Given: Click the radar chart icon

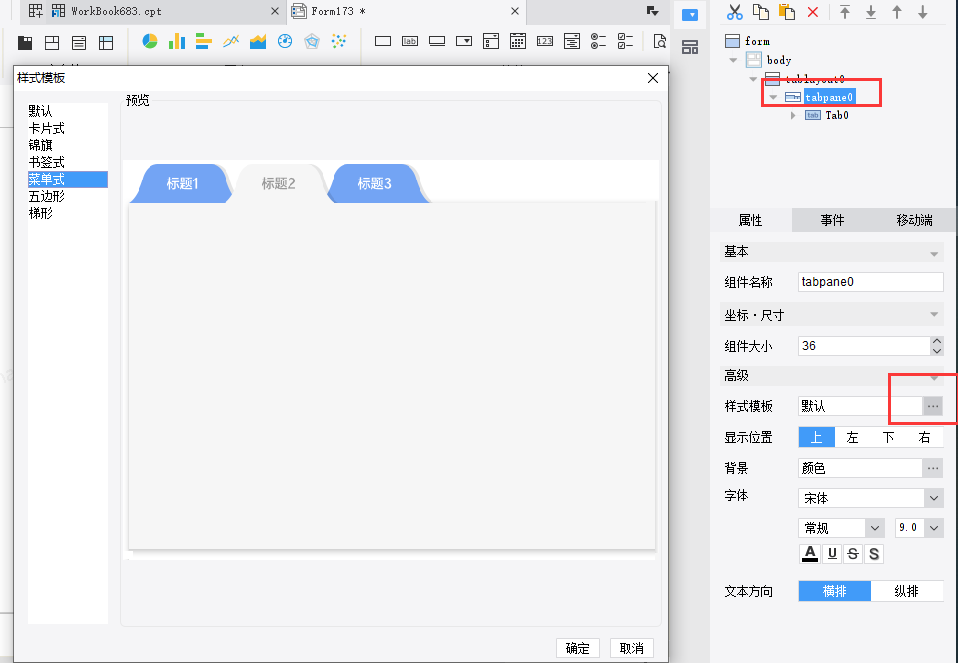Looking at the screenshot, I should [x=312, y=42].
